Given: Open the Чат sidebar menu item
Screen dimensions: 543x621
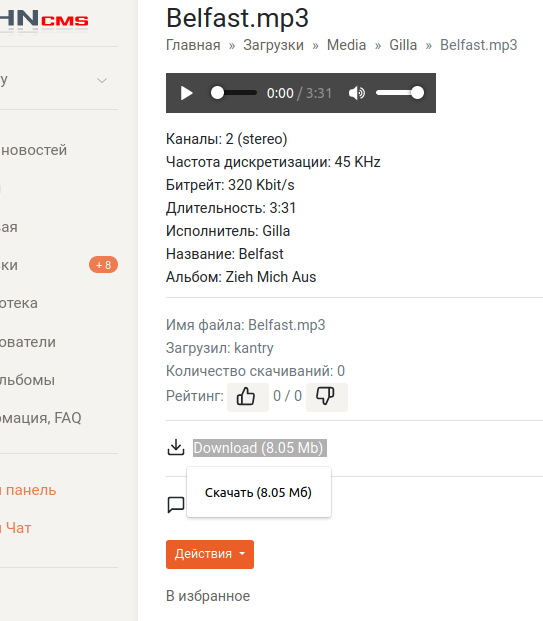Looking at the screenshot, I should point(16,528).
